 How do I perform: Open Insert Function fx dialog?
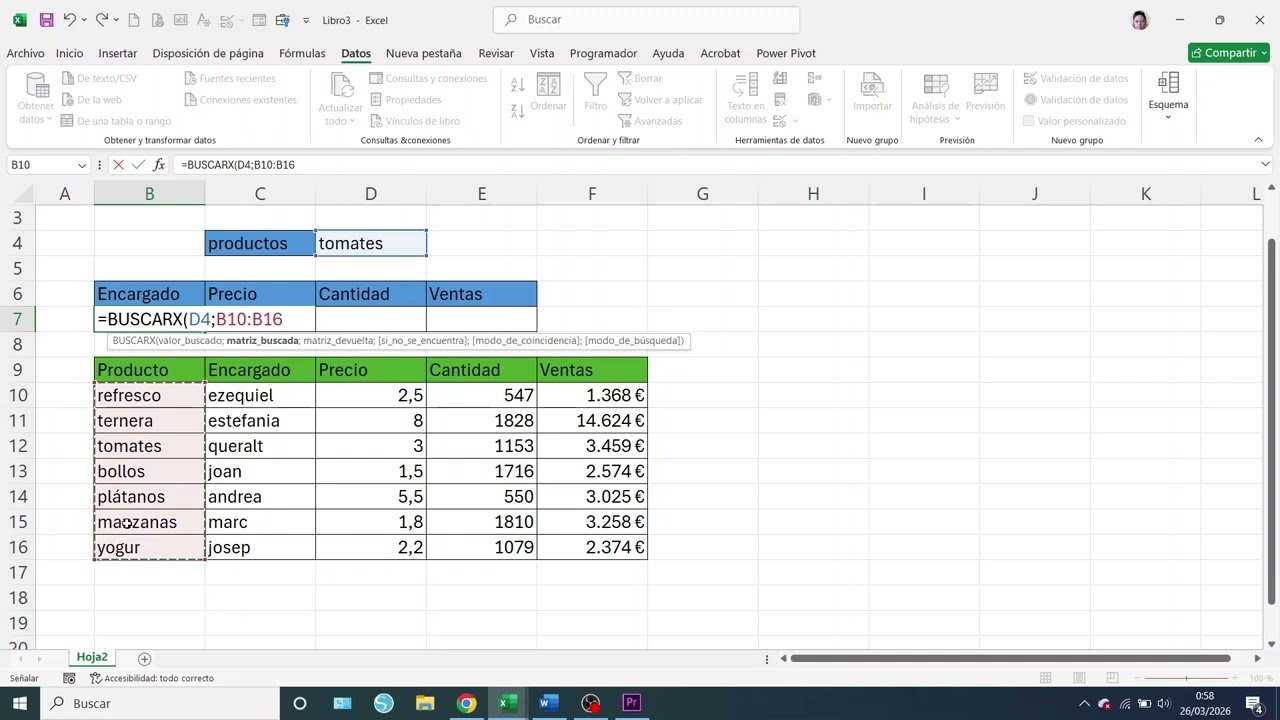tap(159, 165)
